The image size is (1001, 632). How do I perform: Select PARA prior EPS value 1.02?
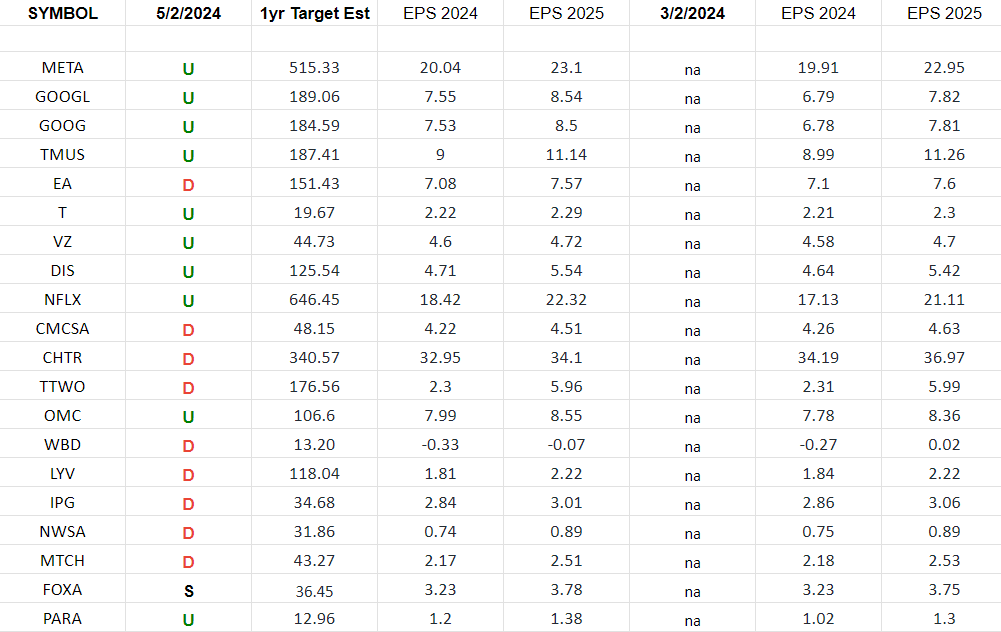click(x=818, y=619)
